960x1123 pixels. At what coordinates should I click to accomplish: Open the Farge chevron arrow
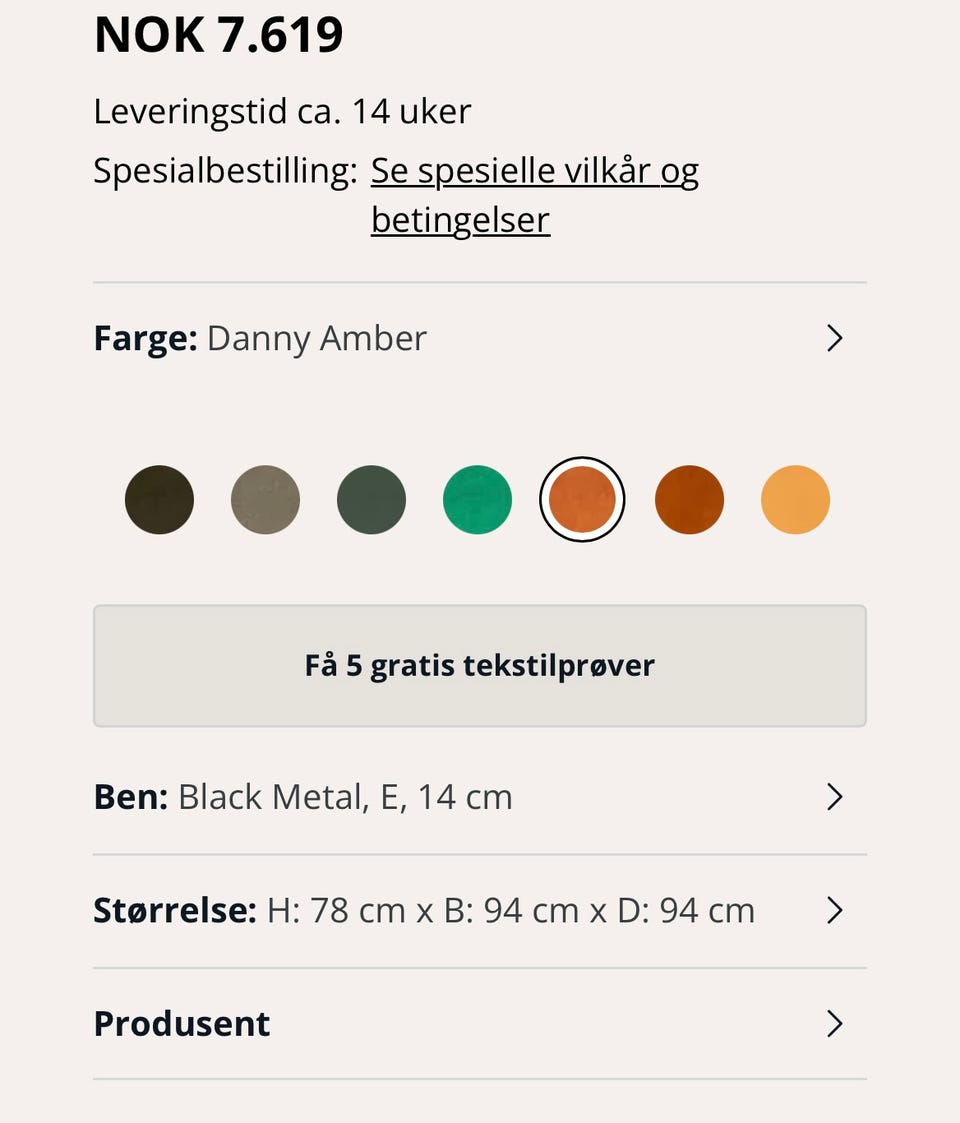[835, 338]
